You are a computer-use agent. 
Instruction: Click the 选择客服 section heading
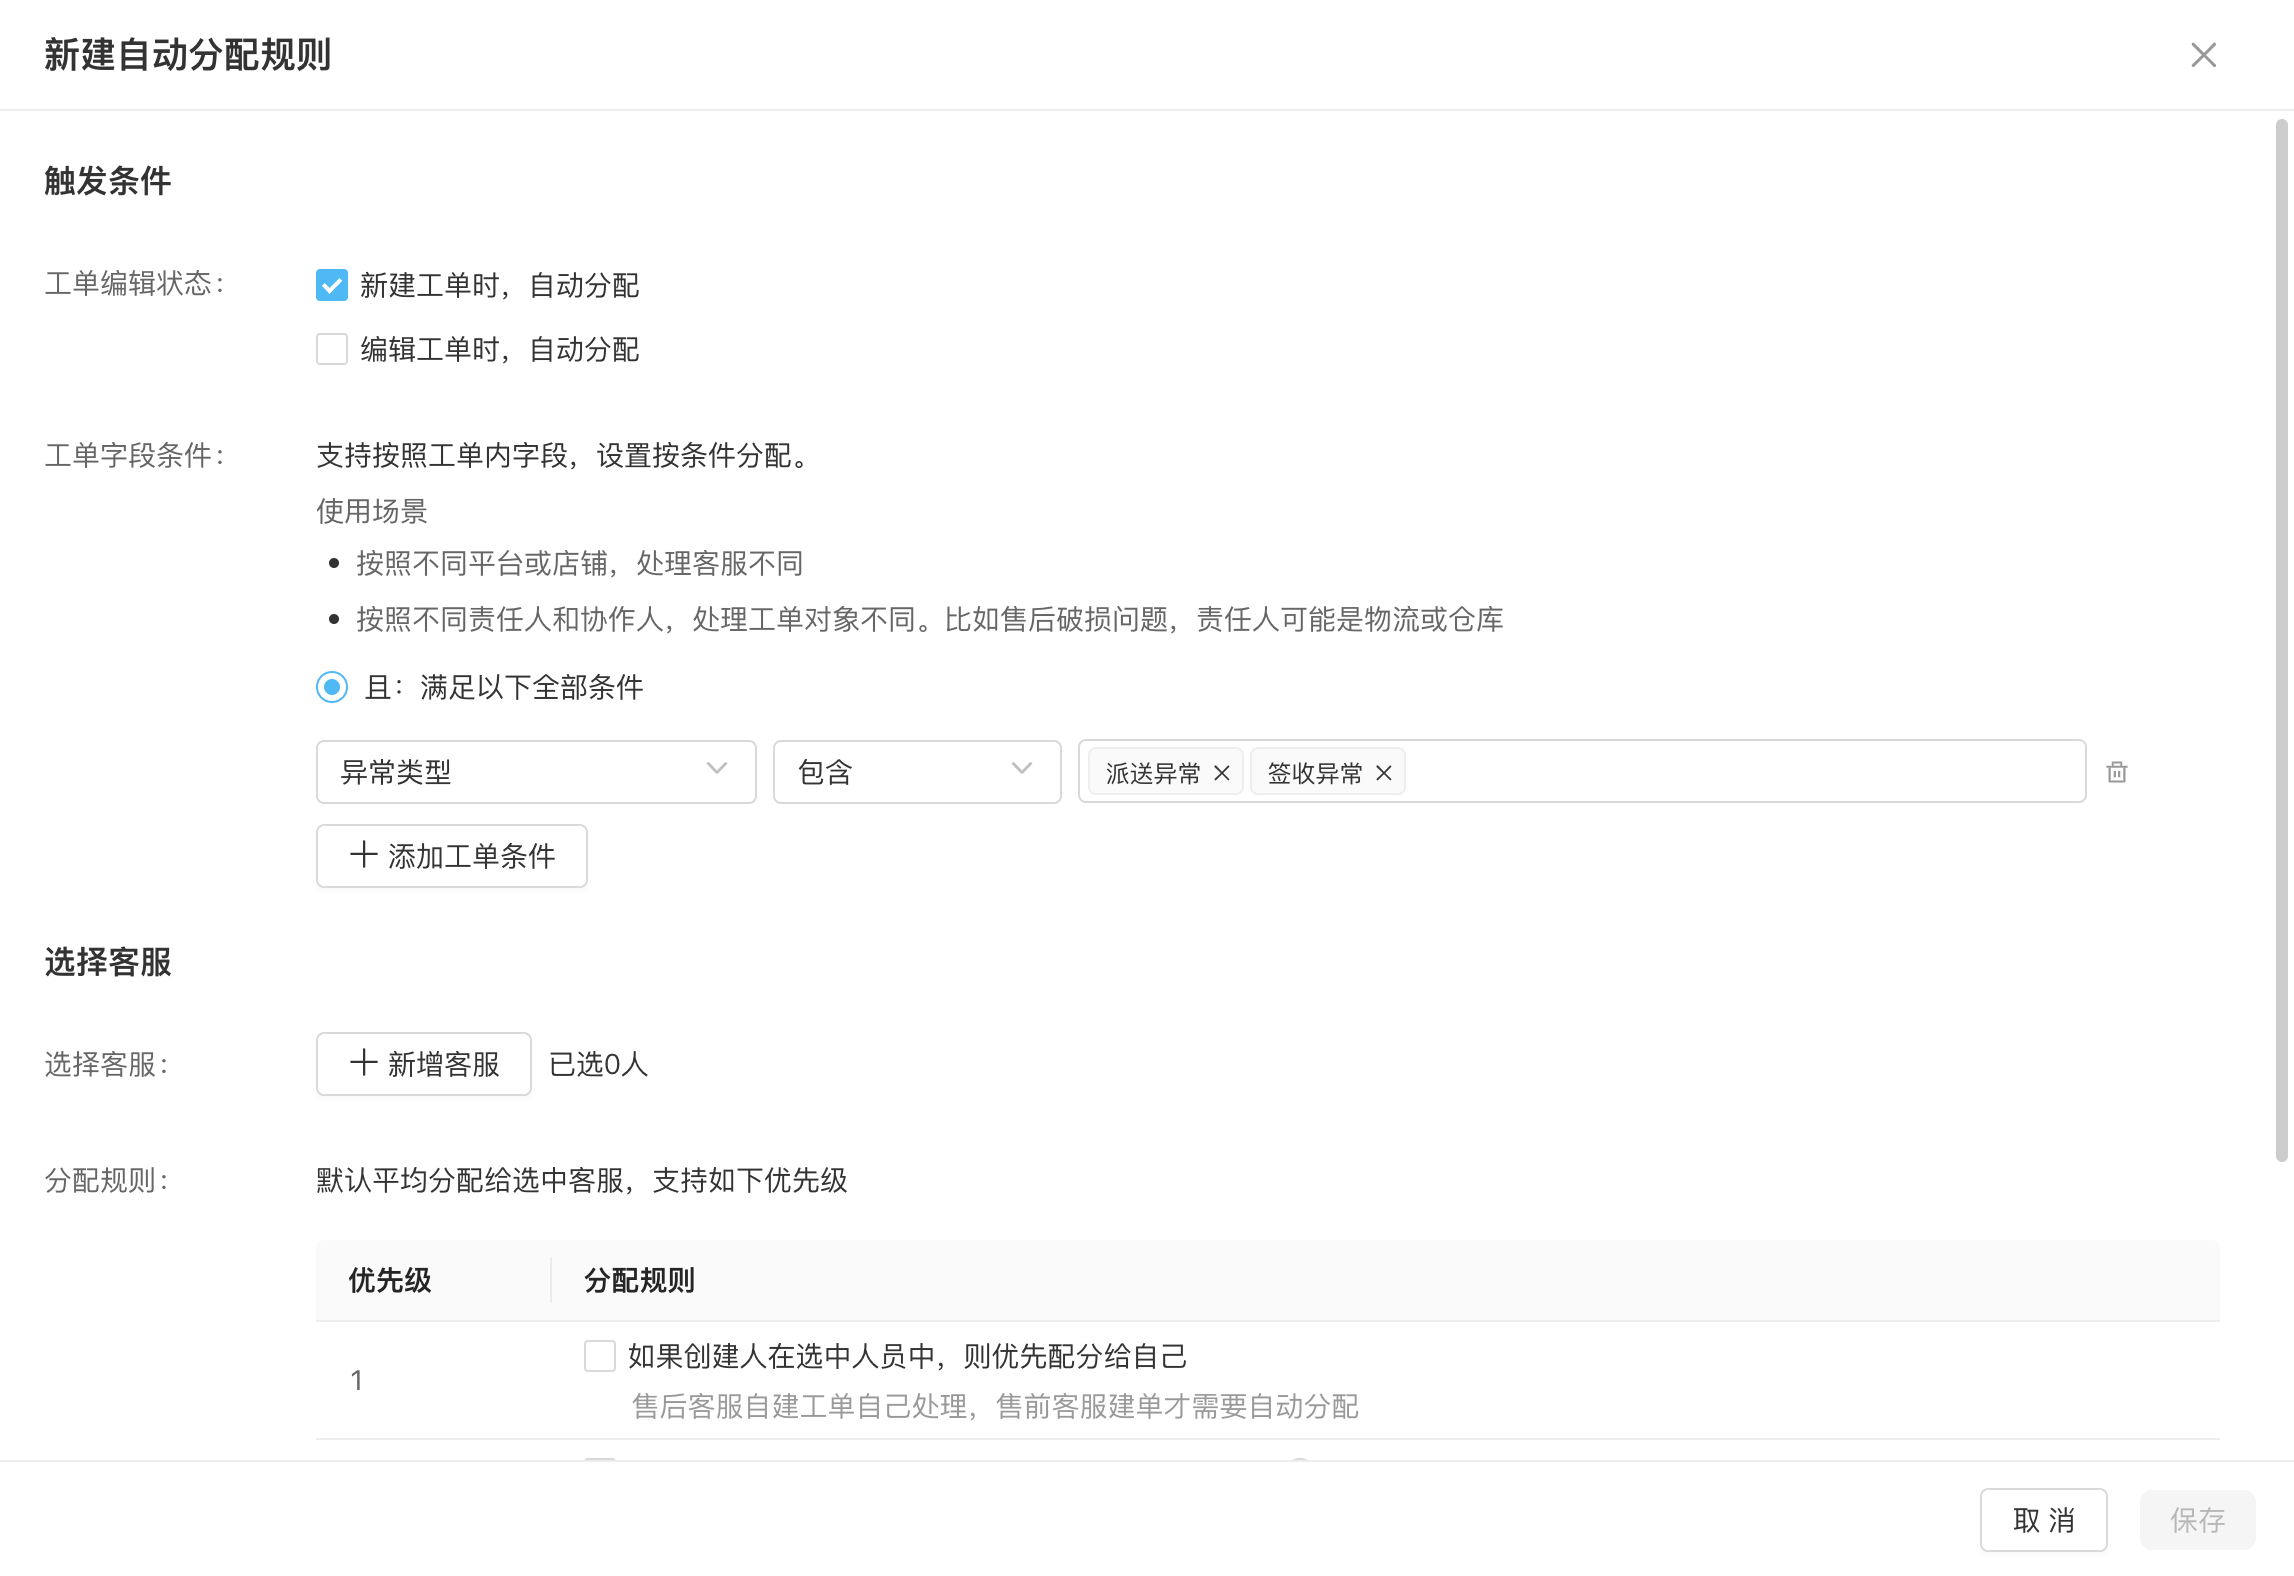[108, 962]
